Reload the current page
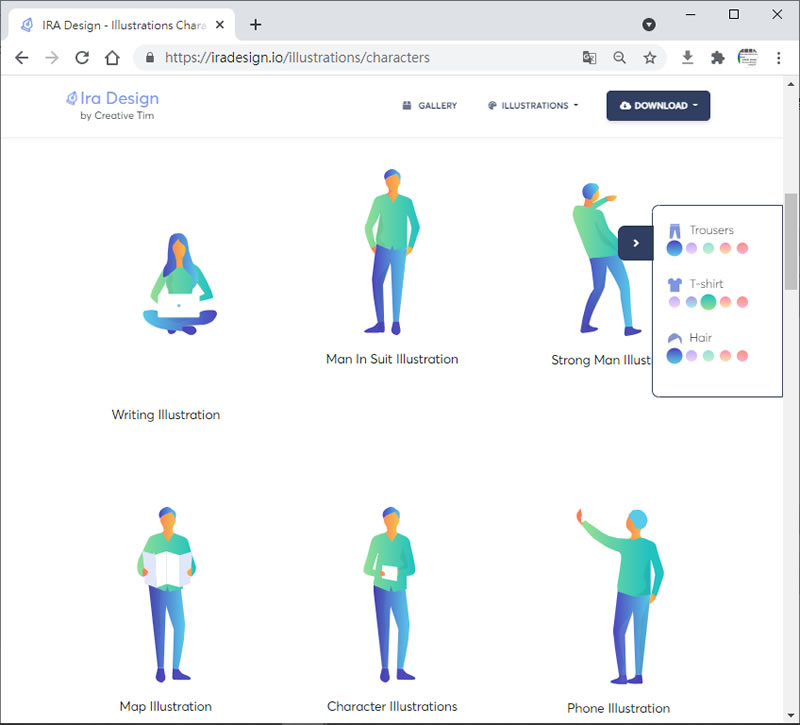 (82, 58)
